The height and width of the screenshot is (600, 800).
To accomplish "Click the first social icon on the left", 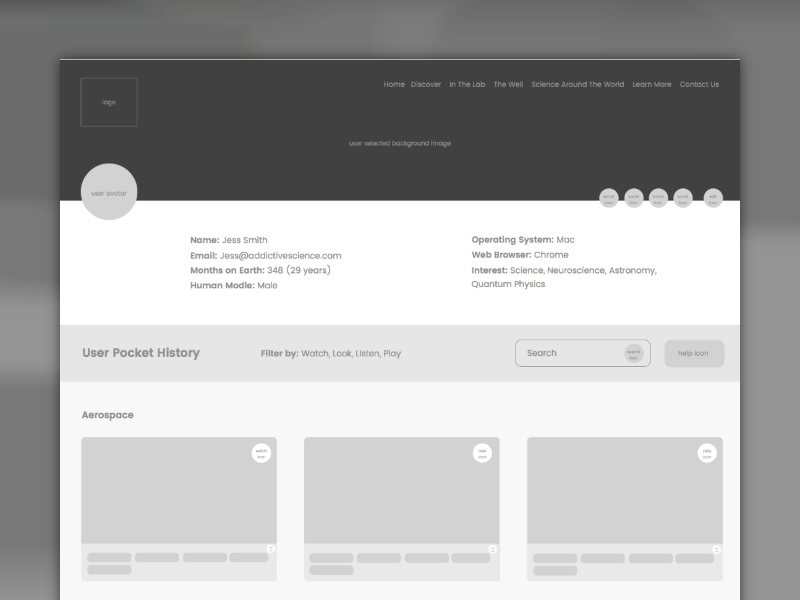I will pyautogui.click(x=608, y=198).
